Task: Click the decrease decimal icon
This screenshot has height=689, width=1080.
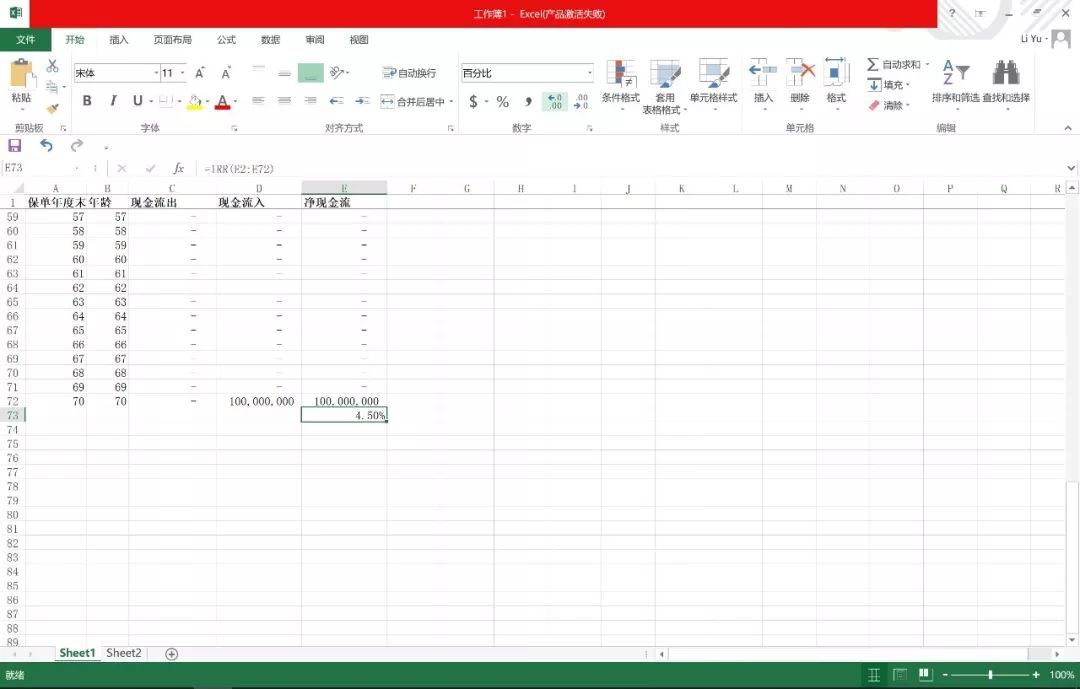Action: 581,101
